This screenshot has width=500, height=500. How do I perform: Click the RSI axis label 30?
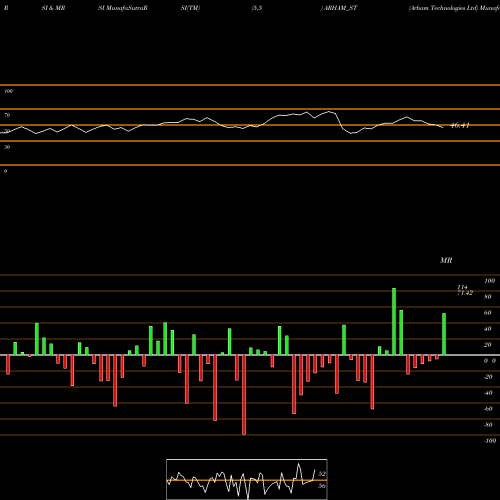7,147
